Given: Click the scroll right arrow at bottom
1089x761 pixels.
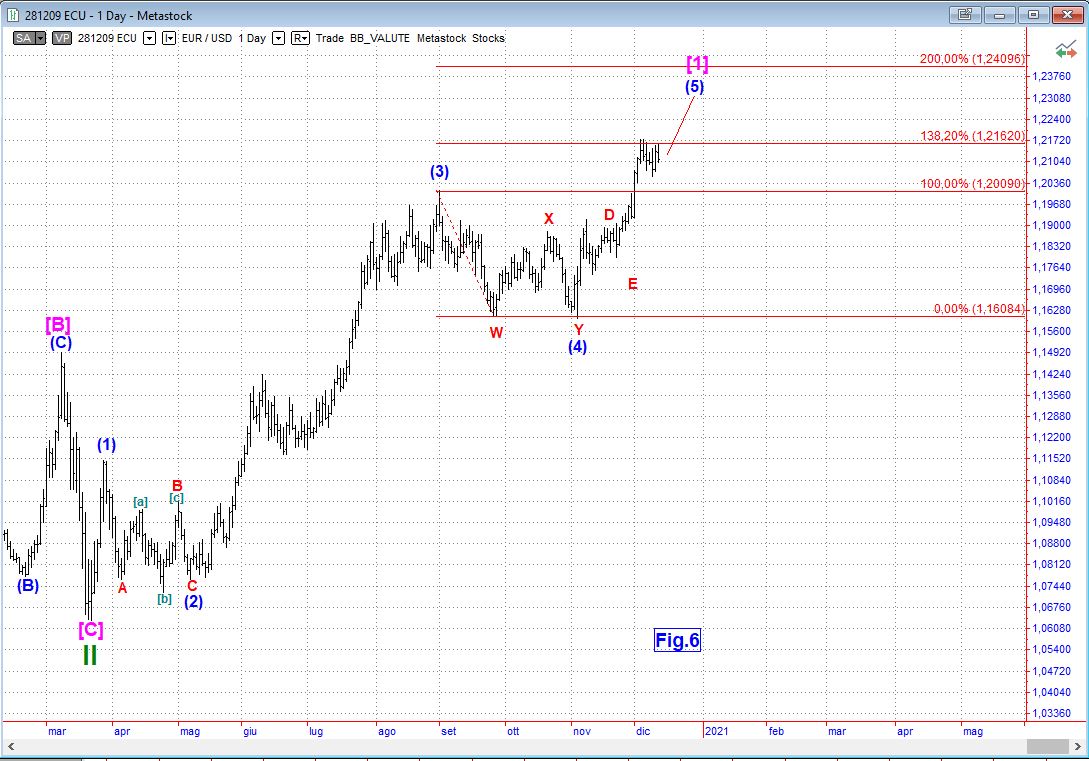Looking at the screenshot, I should [x=1078, y=747].
